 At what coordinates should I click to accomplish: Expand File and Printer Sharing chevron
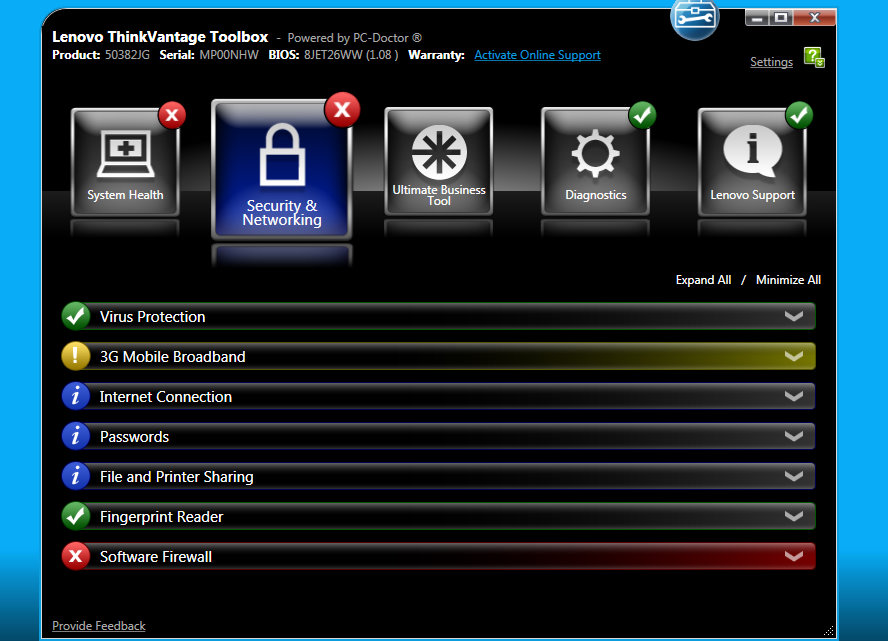tap(794, 476)
